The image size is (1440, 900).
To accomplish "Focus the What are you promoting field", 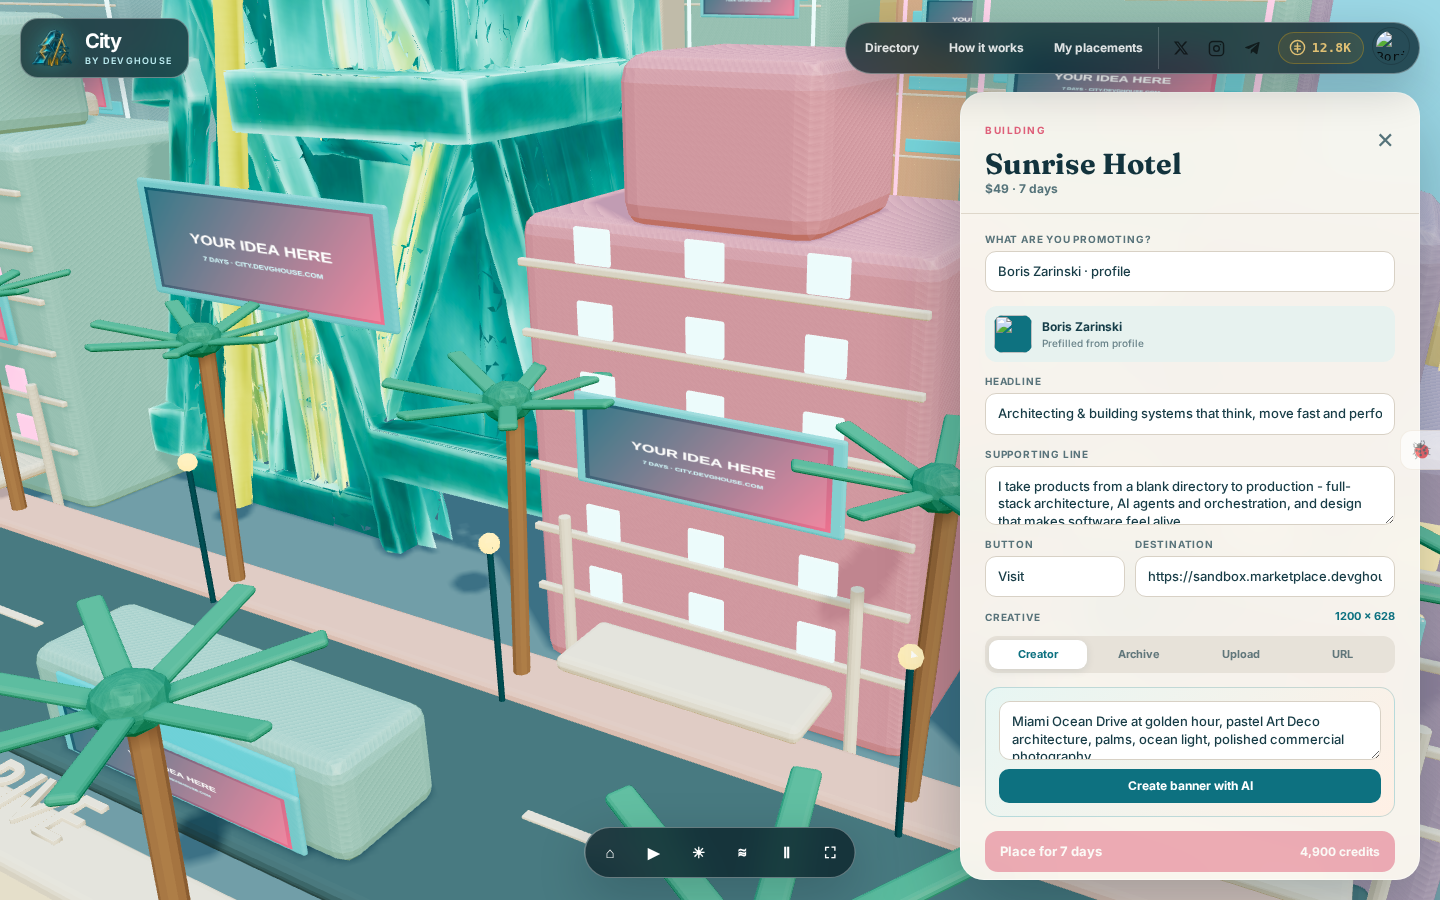I will 1190,272.
